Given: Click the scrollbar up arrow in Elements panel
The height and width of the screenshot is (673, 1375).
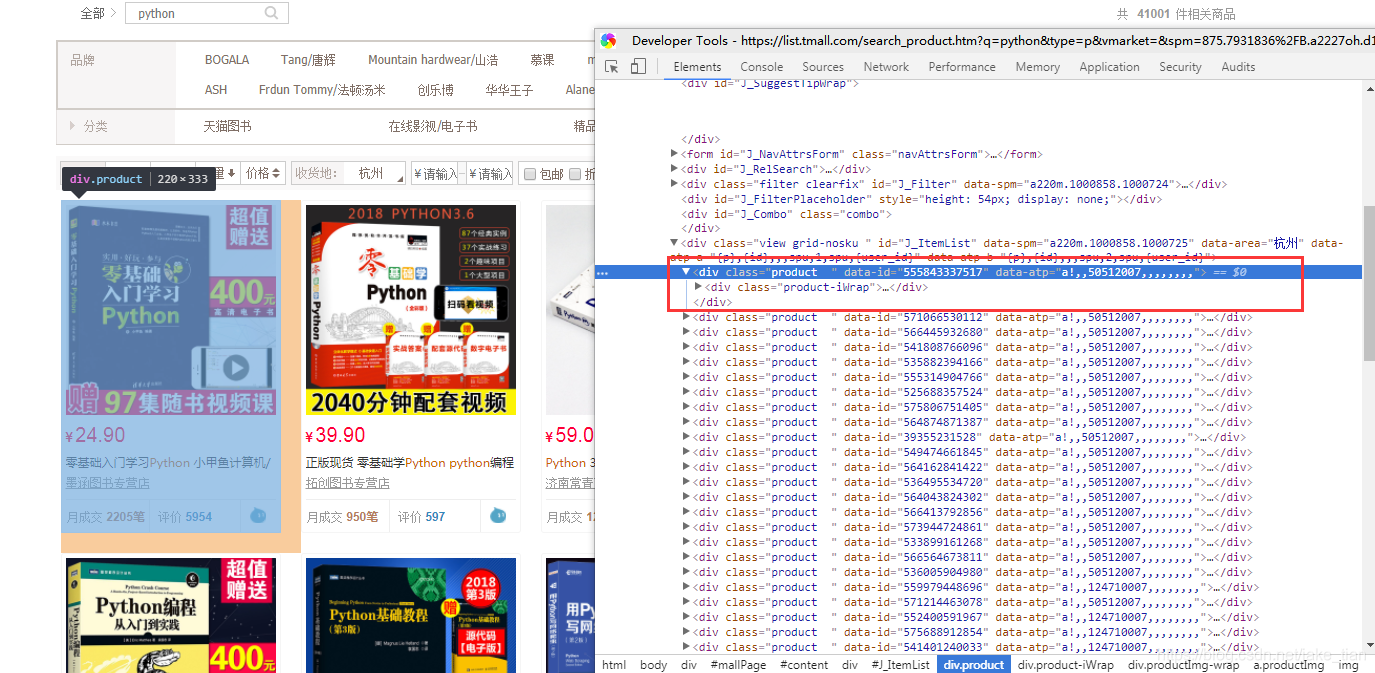Looking at the screenshot, I should coord(1368,88).
